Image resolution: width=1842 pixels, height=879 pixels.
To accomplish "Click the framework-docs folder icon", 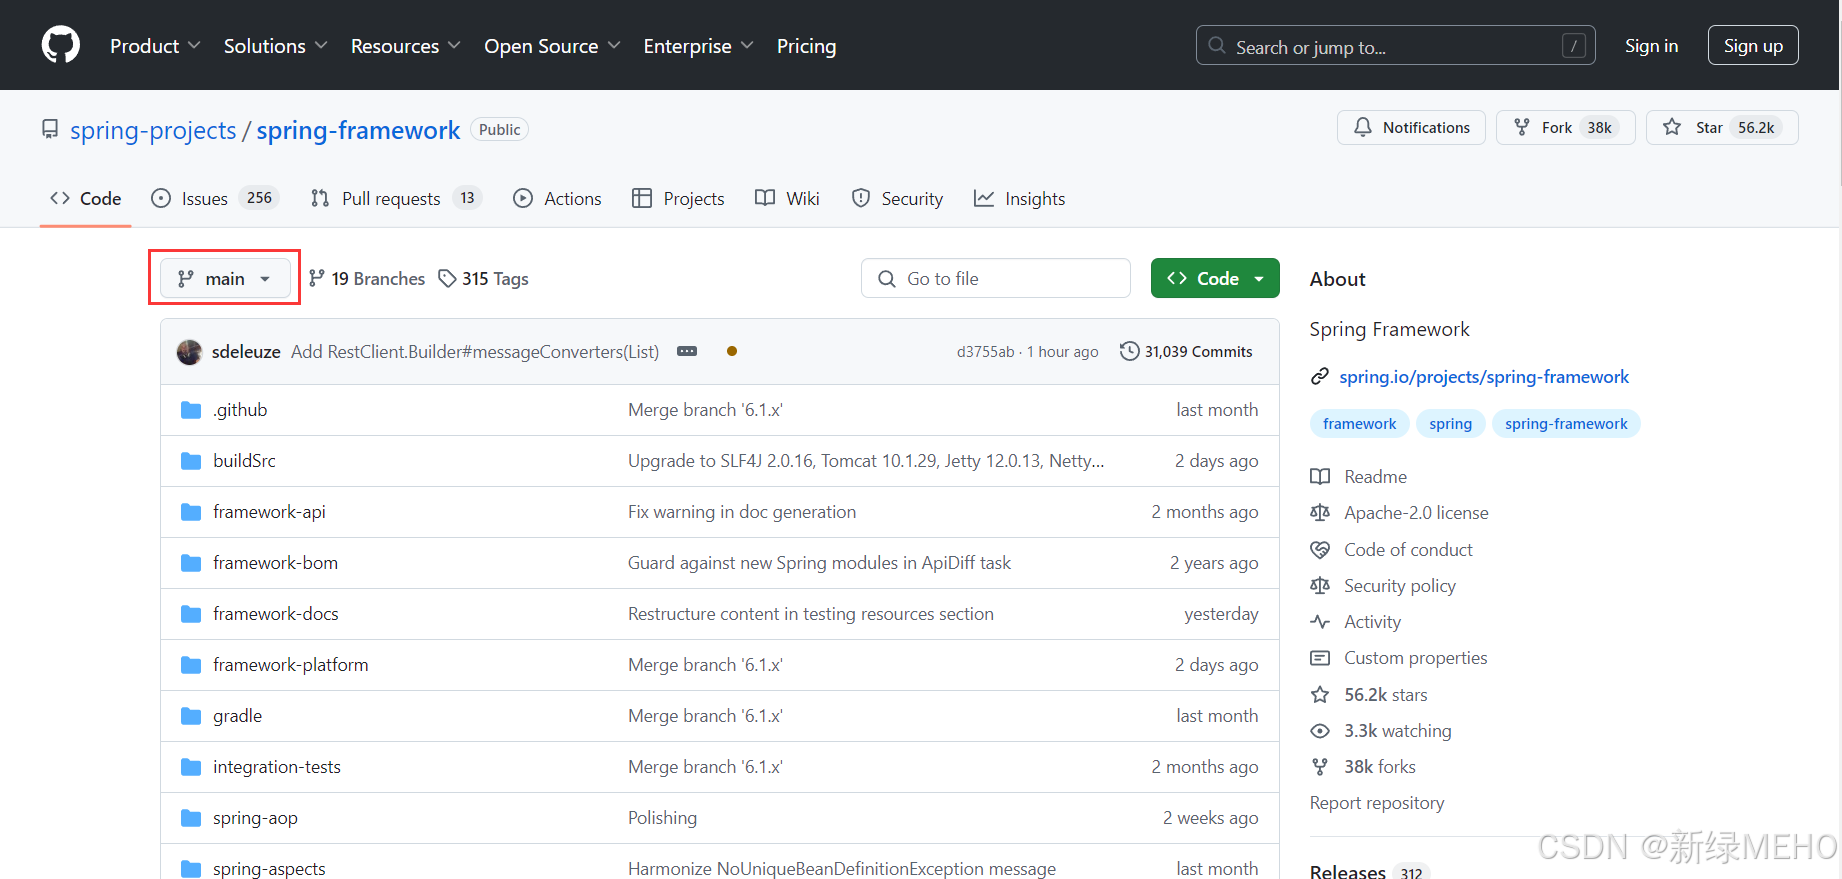I will [x=191, y=614].
